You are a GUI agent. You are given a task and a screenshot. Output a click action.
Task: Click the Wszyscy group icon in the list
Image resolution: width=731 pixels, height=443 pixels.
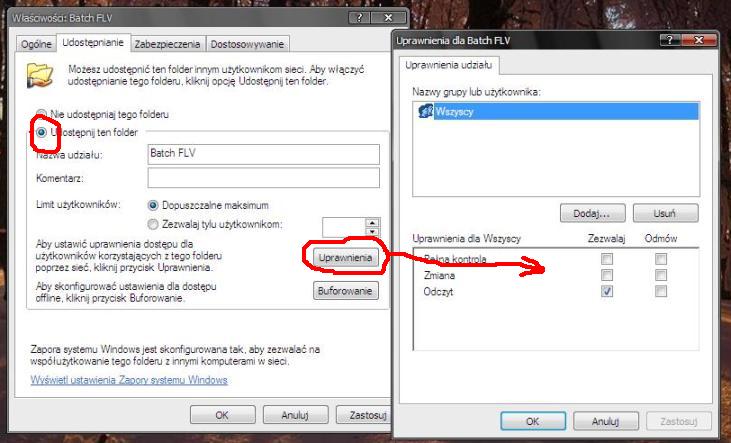(x=425, y=111)
